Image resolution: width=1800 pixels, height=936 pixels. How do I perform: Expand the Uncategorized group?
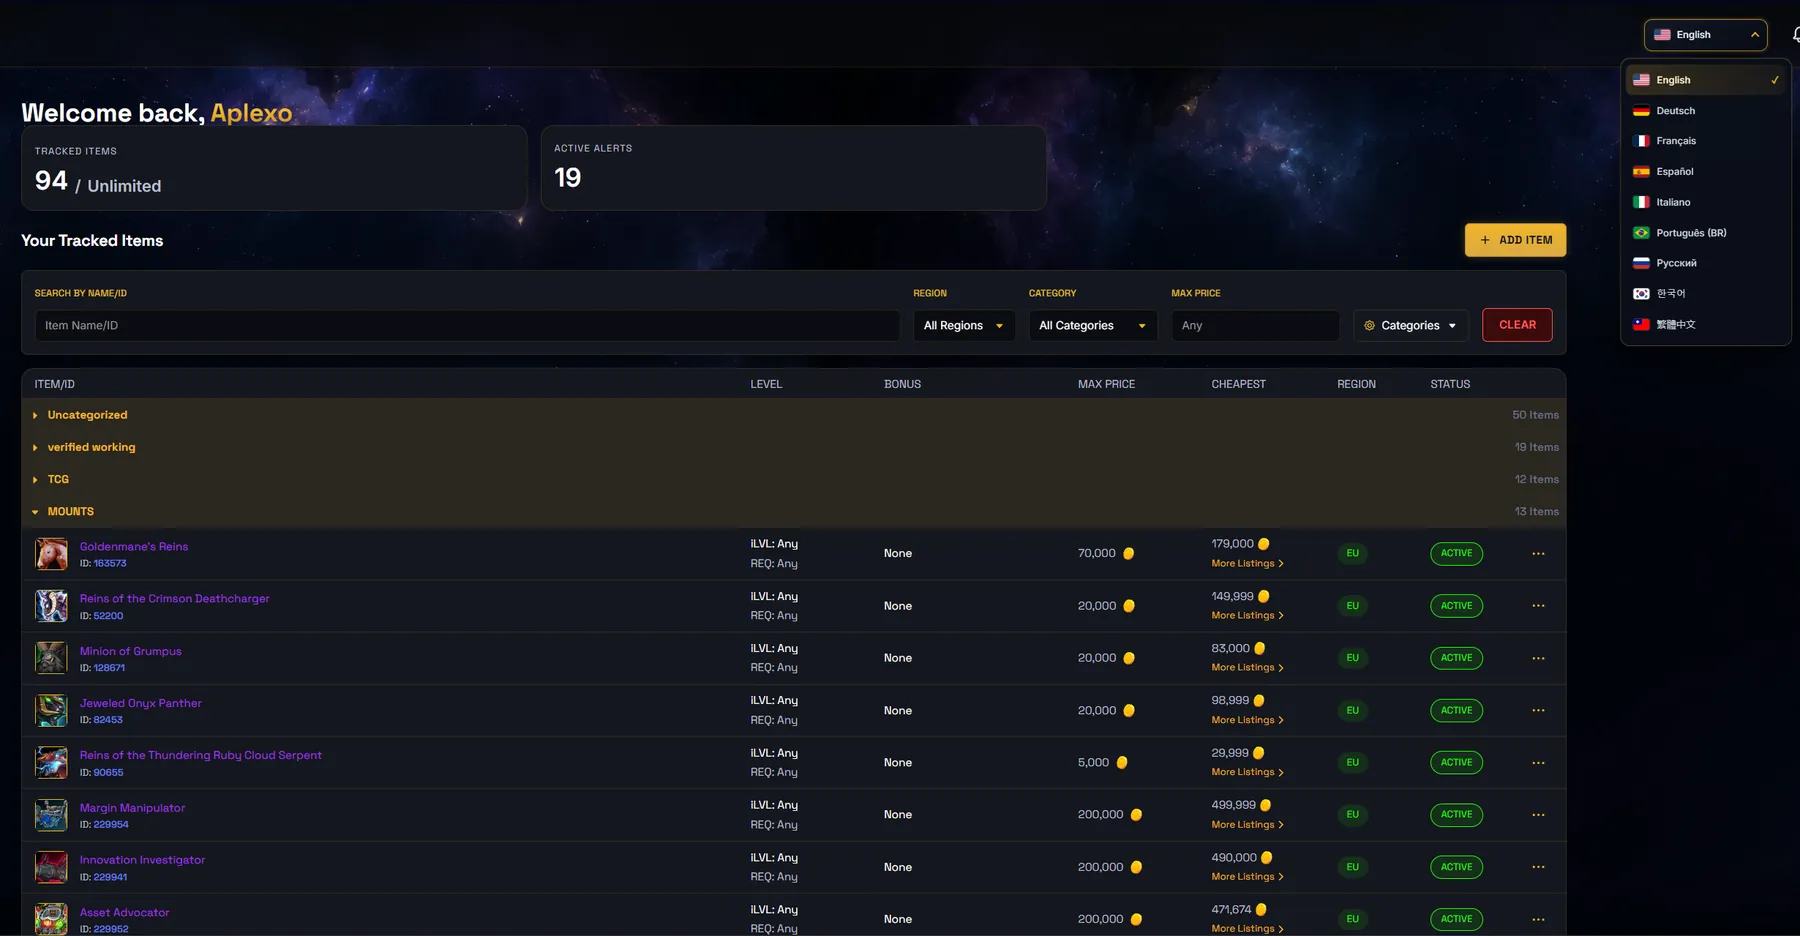794,415
